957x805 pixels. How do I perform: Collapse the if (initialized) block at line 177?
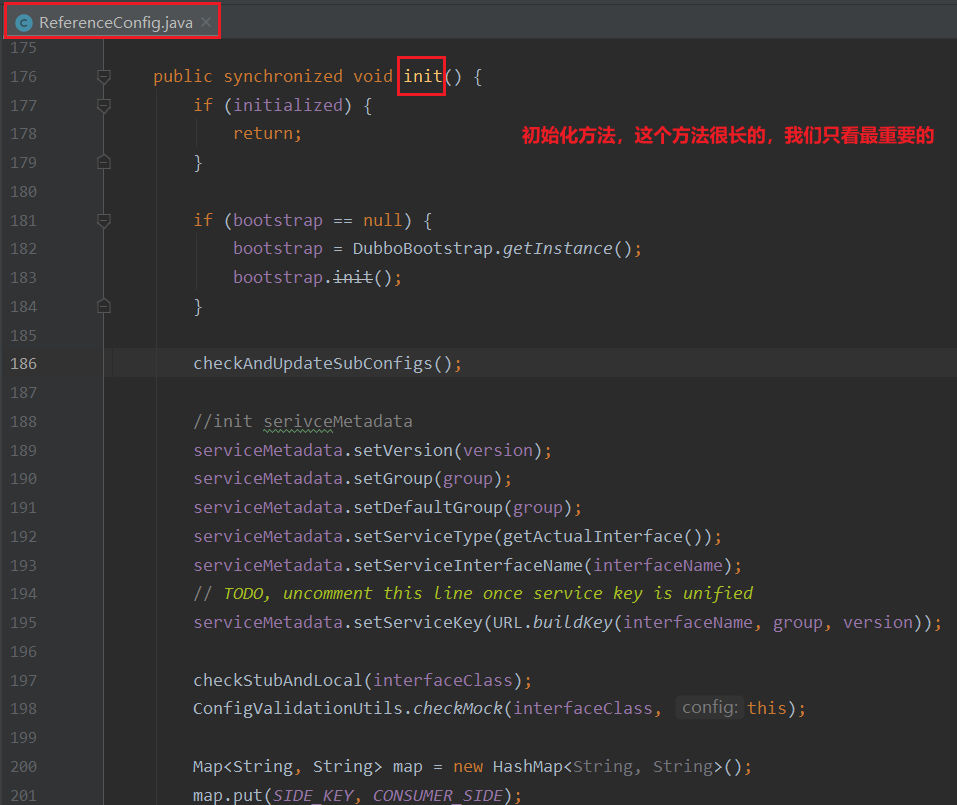tap(104, 106)
